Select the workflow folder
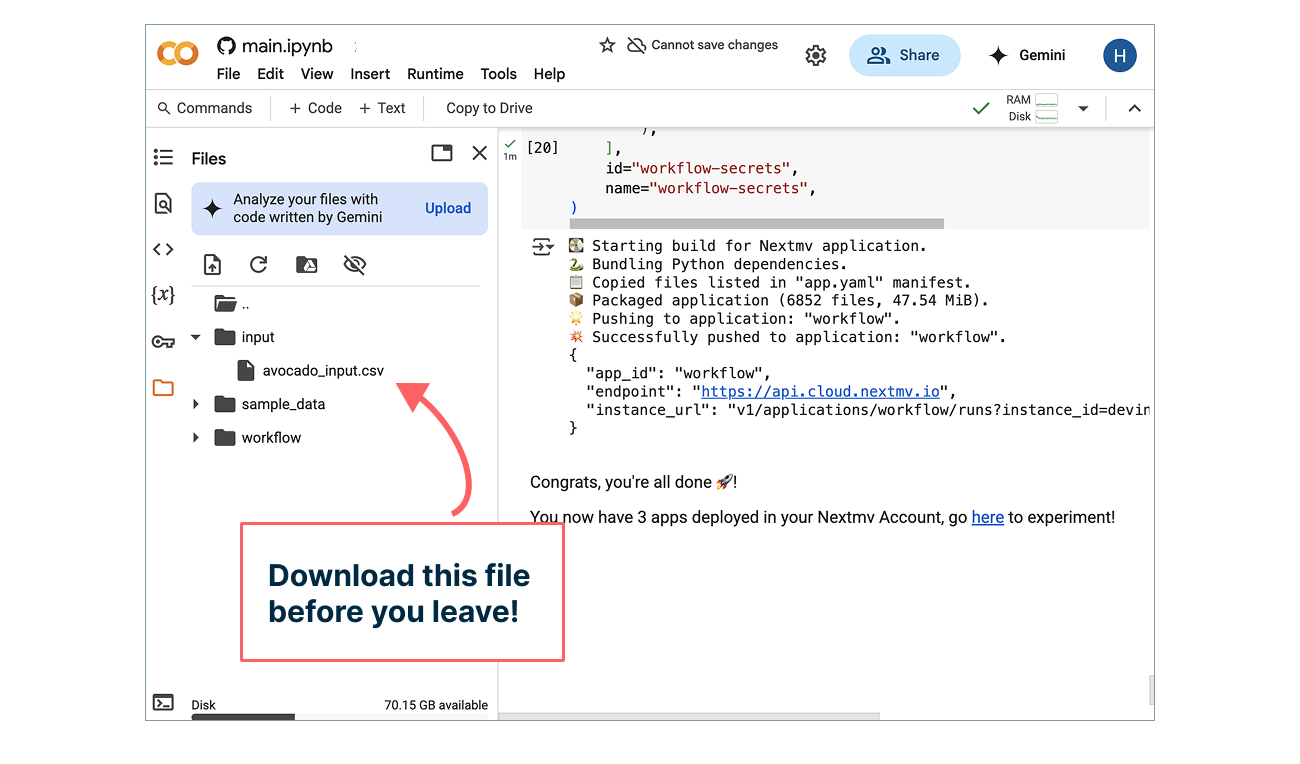The width and height of the screenshot is (1300, 764). coord(259,437)
